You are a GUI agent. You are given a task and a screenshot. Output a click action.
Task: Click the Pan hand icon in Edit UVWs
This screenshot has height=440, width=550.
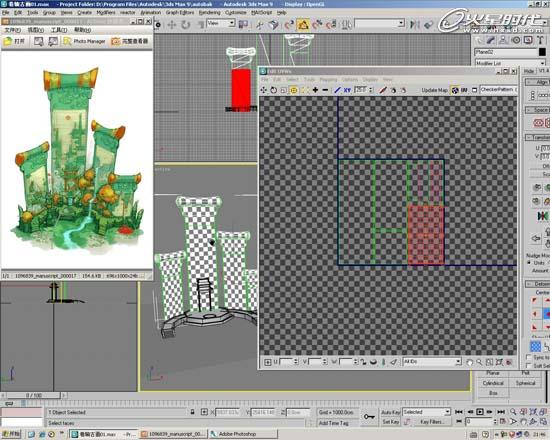pyautogui.click(x=469, y=362)
